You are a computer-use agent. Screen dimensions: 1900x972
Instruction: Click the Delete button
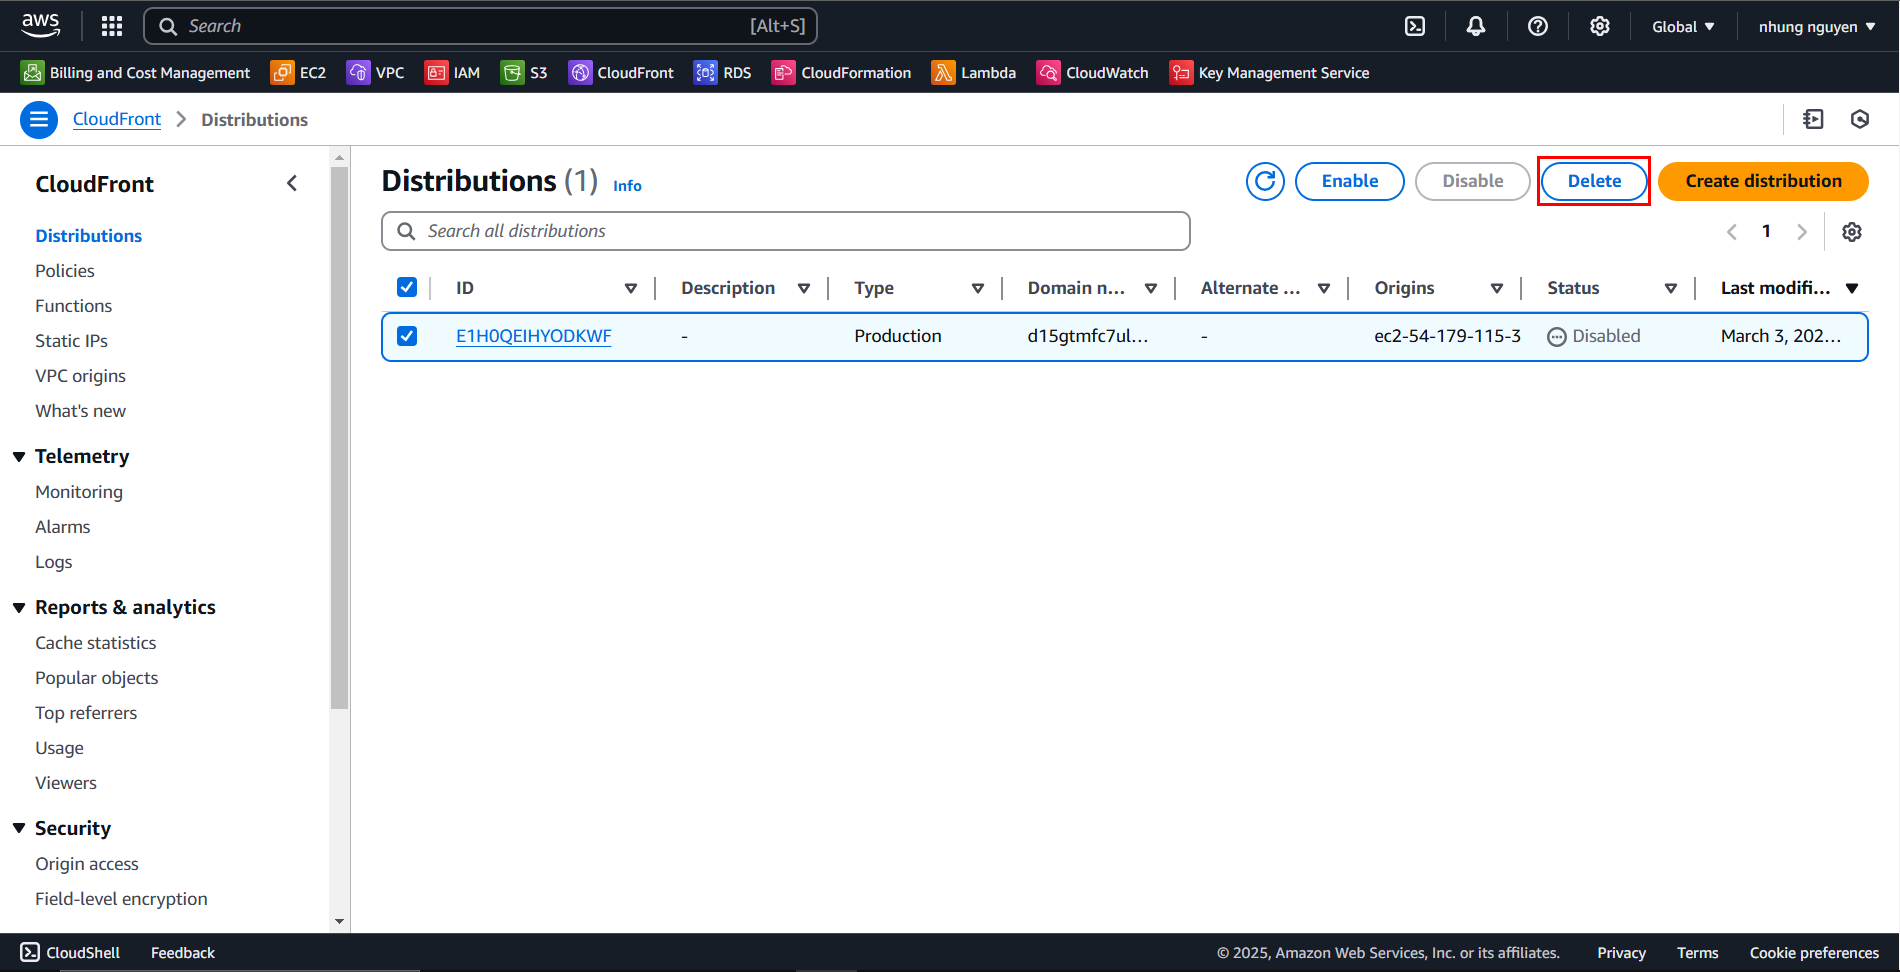(x=1593, y=181)
